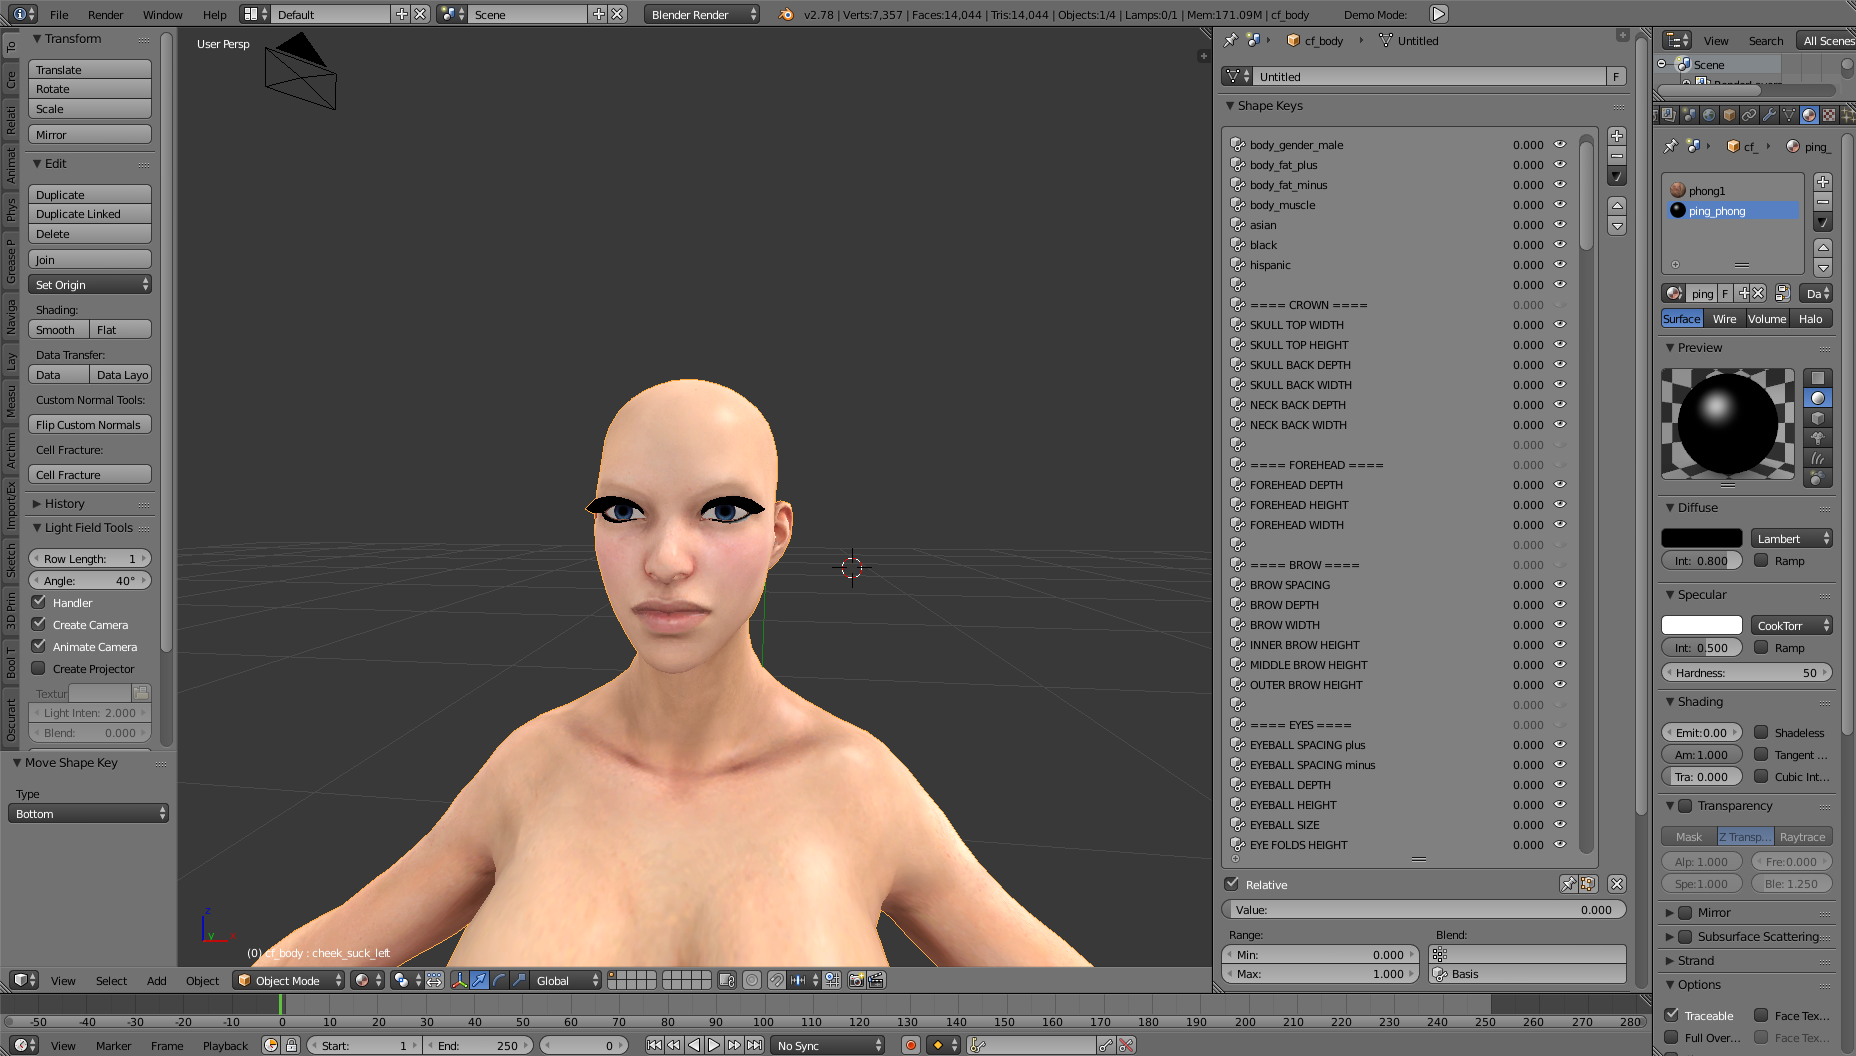Screen dimensions: 1856x1056
Task: Open the Blender Render engine dropdown
Action: click(702, 14)
